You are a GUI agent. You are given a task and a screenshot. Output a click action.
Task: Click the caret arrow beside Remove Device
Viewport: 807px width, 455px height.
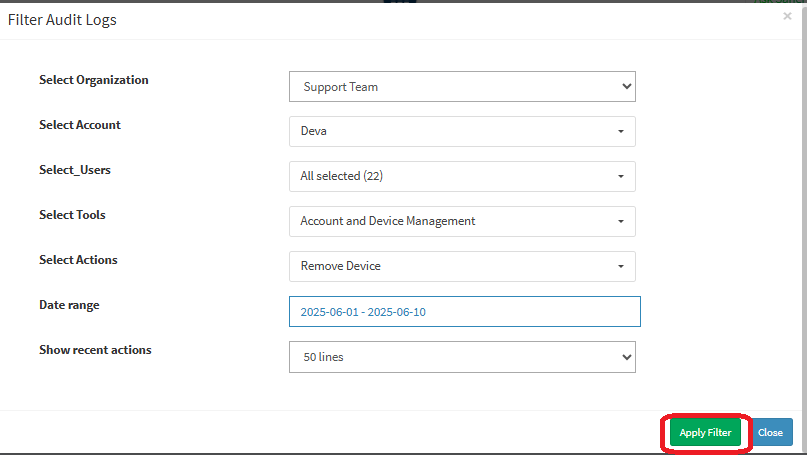pyautogui.click(x=621, y=267)
